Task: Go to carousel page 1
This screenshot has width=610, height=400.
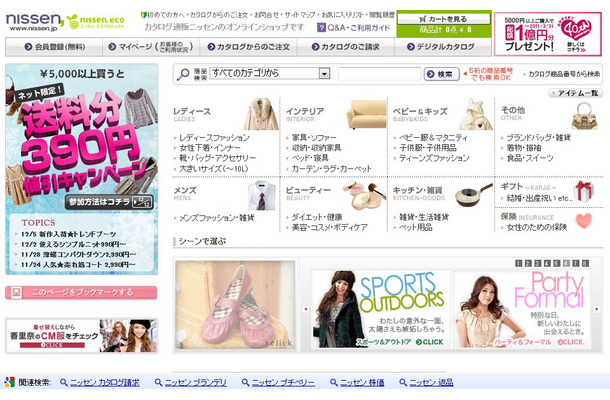Action: point(518,263)
